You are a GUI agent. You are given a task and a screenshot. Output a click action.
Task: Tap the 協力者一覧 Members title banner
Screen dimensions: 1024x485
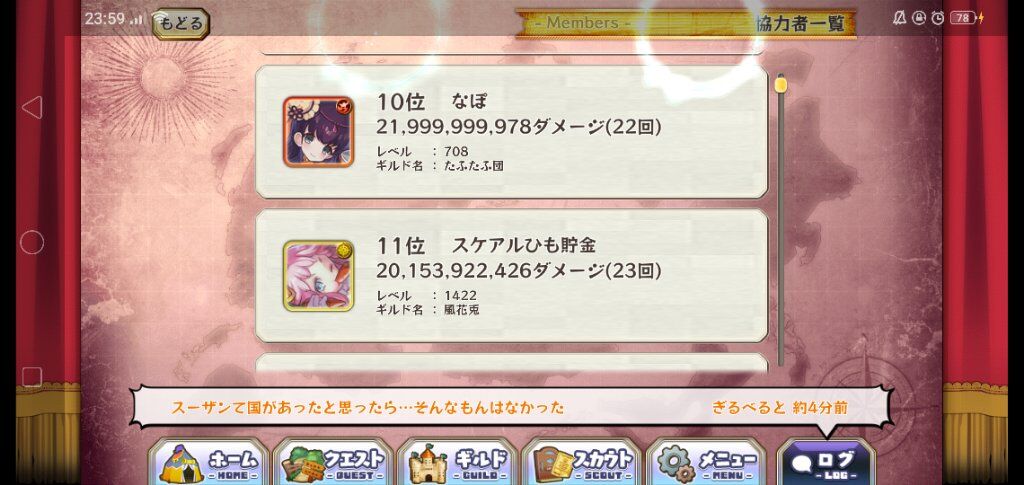pyautogui.click(x=686, y=23)
